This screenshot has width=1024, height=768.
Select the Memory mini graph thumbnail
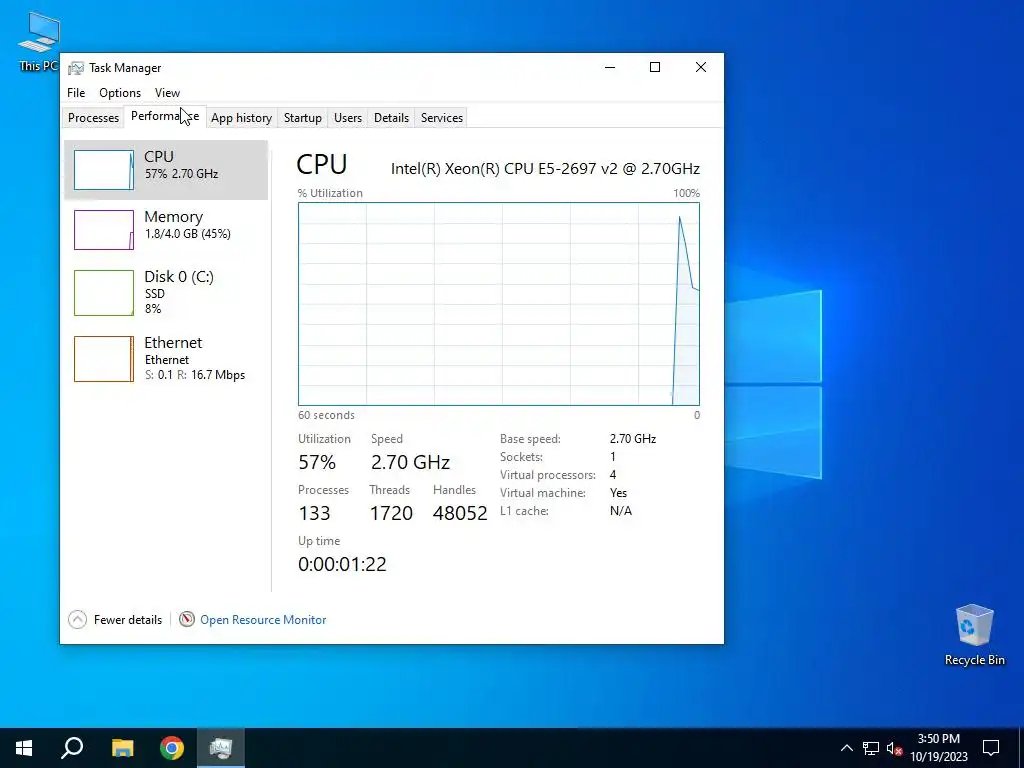point(104,230)
